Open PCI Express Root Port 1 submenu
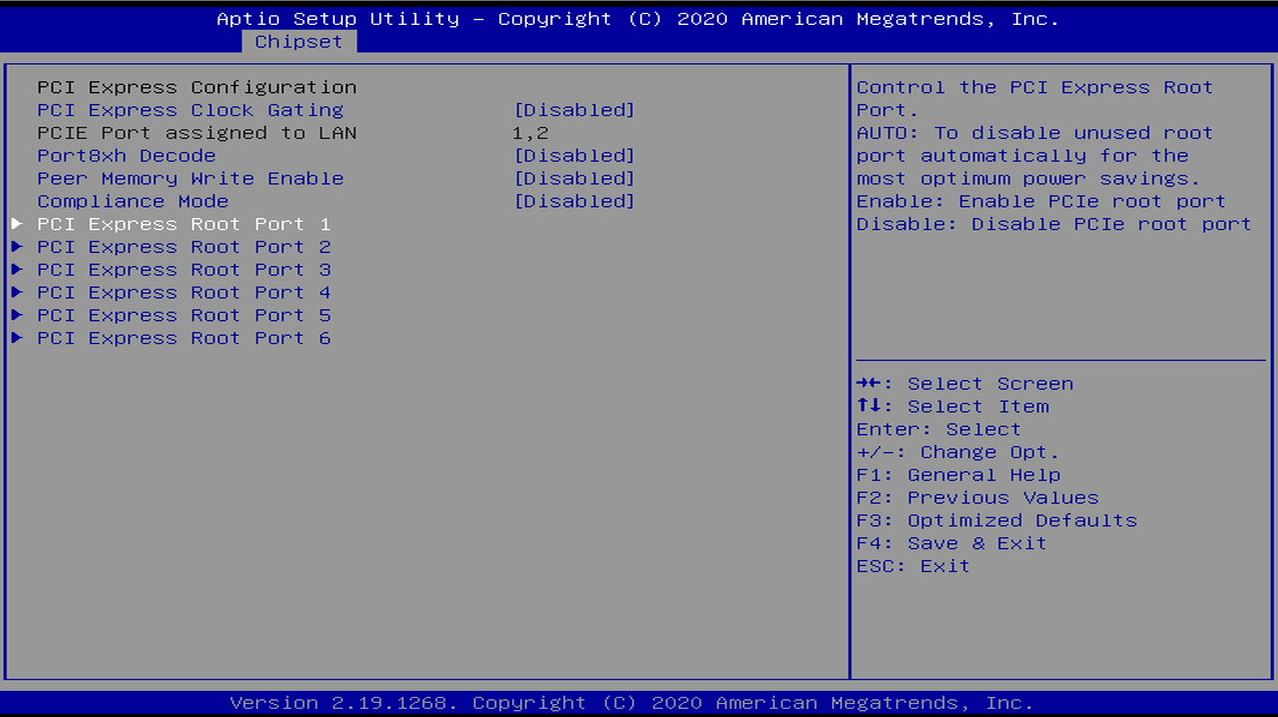The height and width of the screenshot is (717, 1278). (184, 224)
